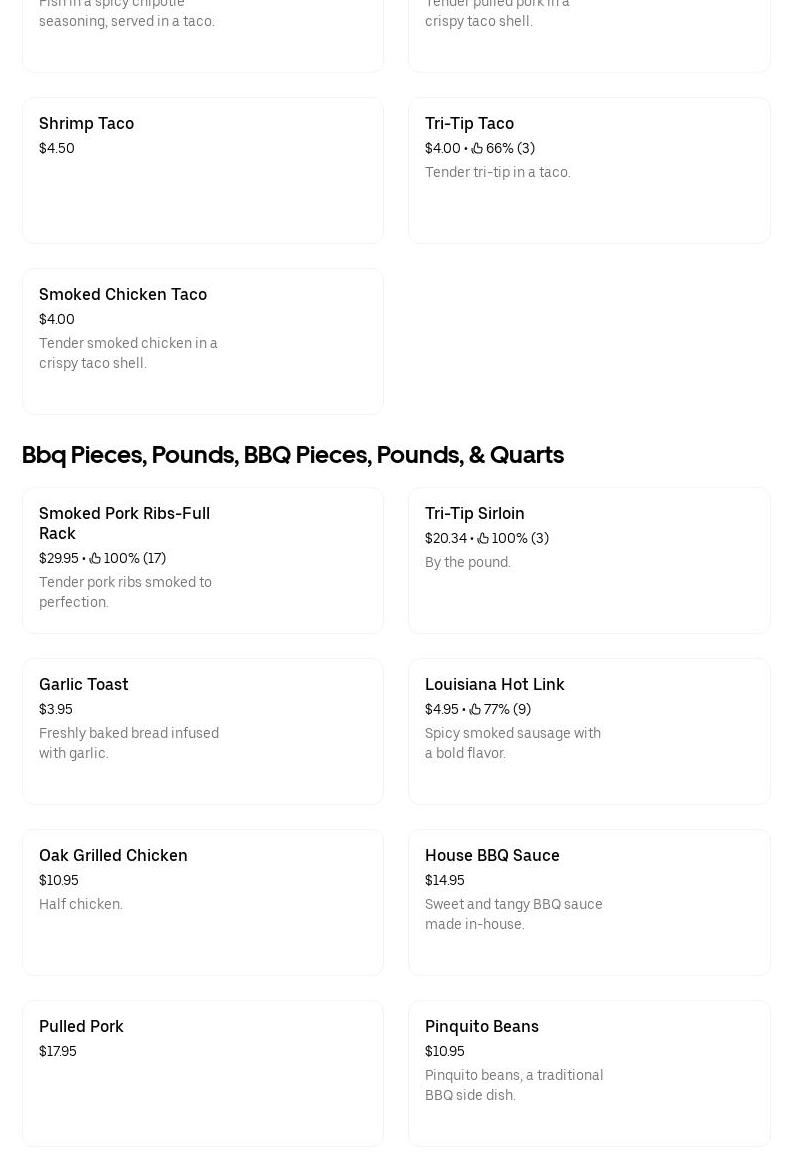Click the $4.50 price on Shrimp Taco
This screenshot has width=804, height=1162.
[56, 148]
